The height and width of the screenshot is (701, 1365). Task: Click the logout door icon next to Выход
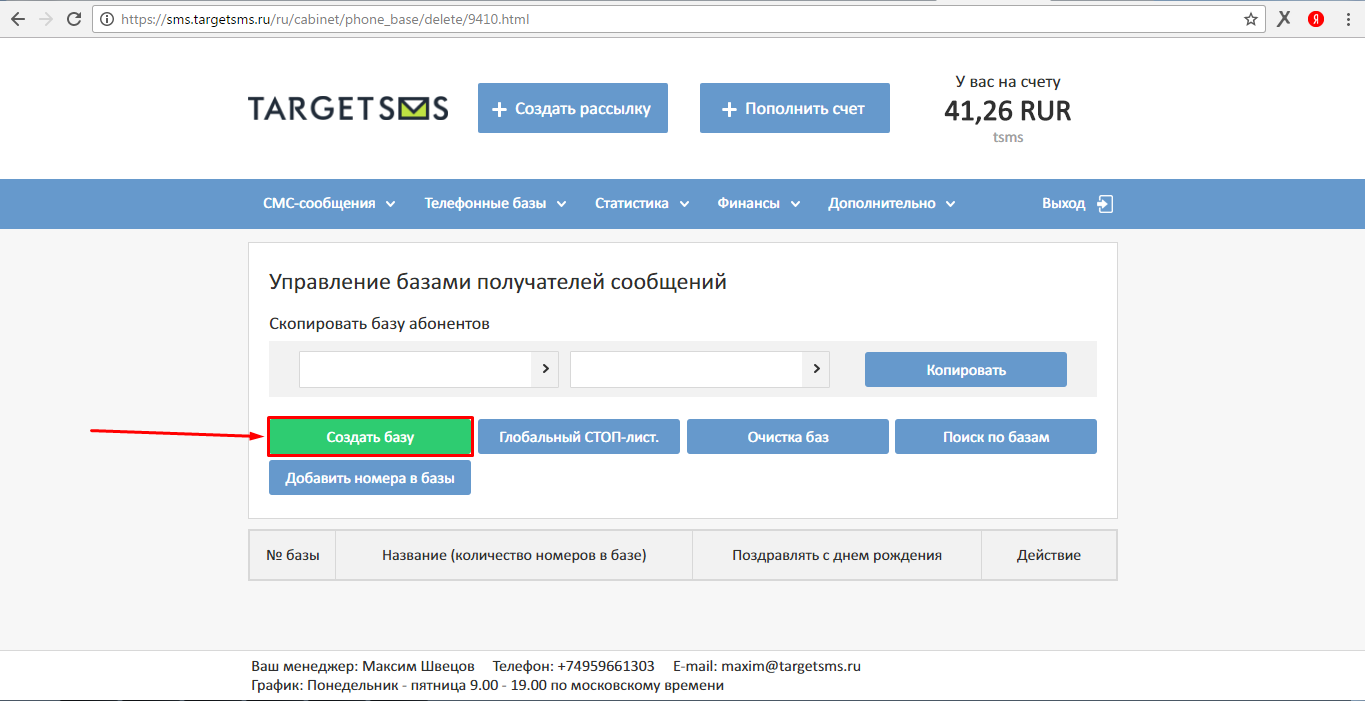pyautogui.click(x=1104, y=203)
